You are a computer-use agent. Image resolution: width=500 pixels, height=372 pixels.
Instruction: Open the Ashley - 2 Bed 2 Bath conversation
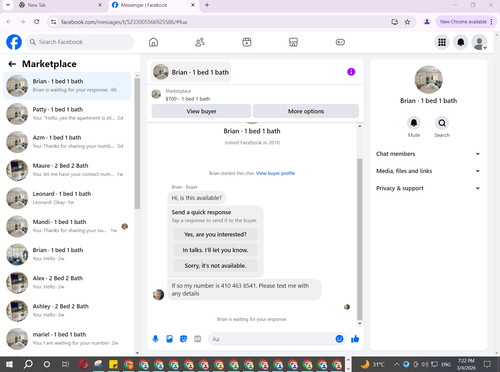(67, 310)
